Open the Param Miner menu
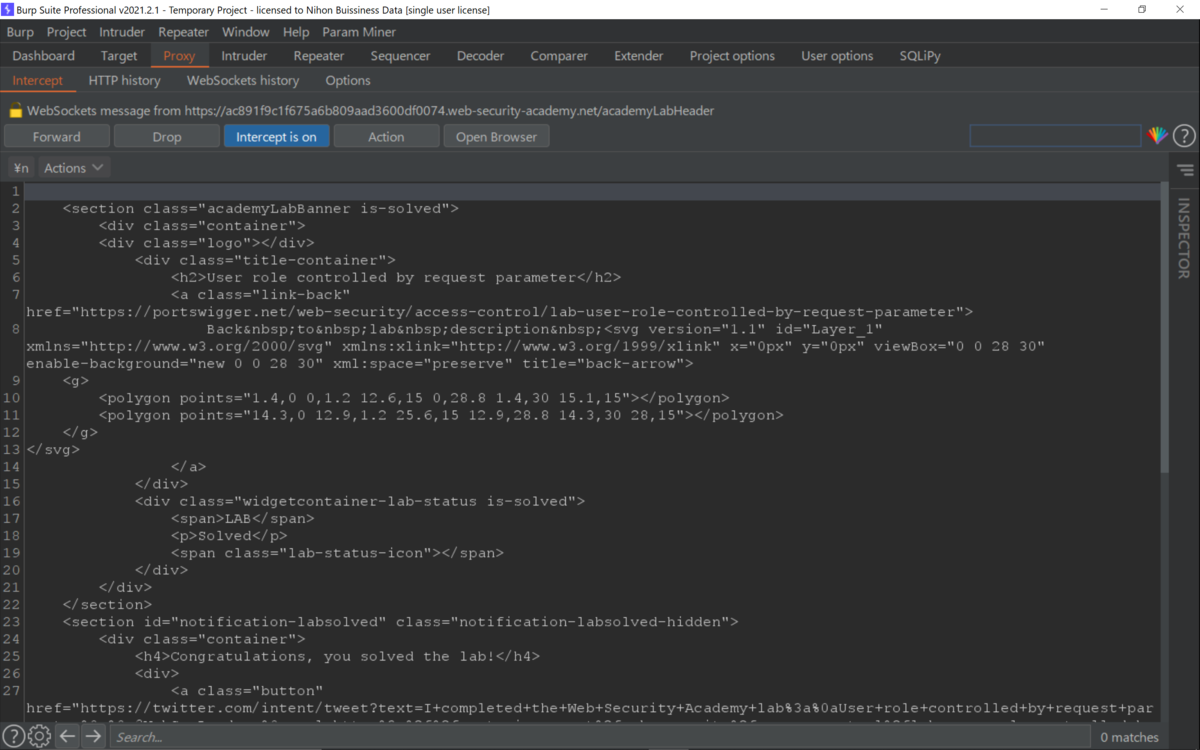 tap(359, 32)
